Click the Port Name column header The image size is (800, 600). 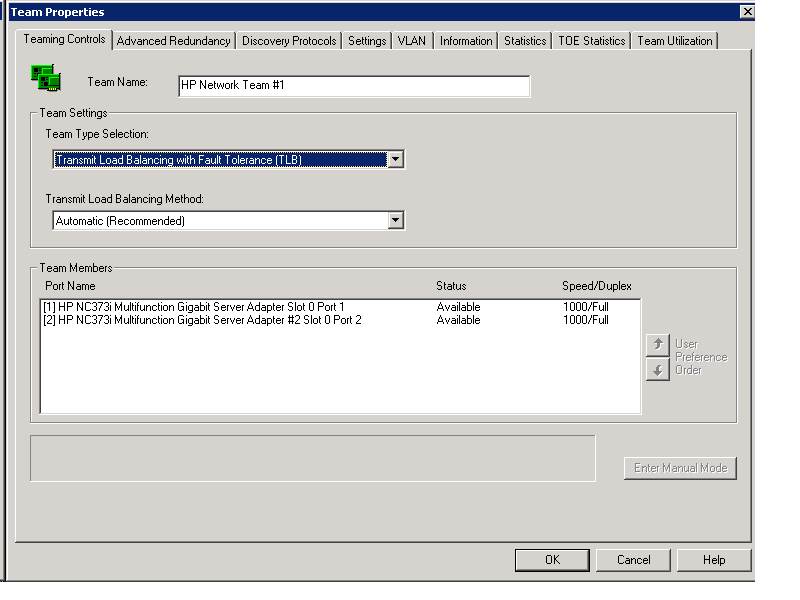pyautogui.click(x=70, y=286)
